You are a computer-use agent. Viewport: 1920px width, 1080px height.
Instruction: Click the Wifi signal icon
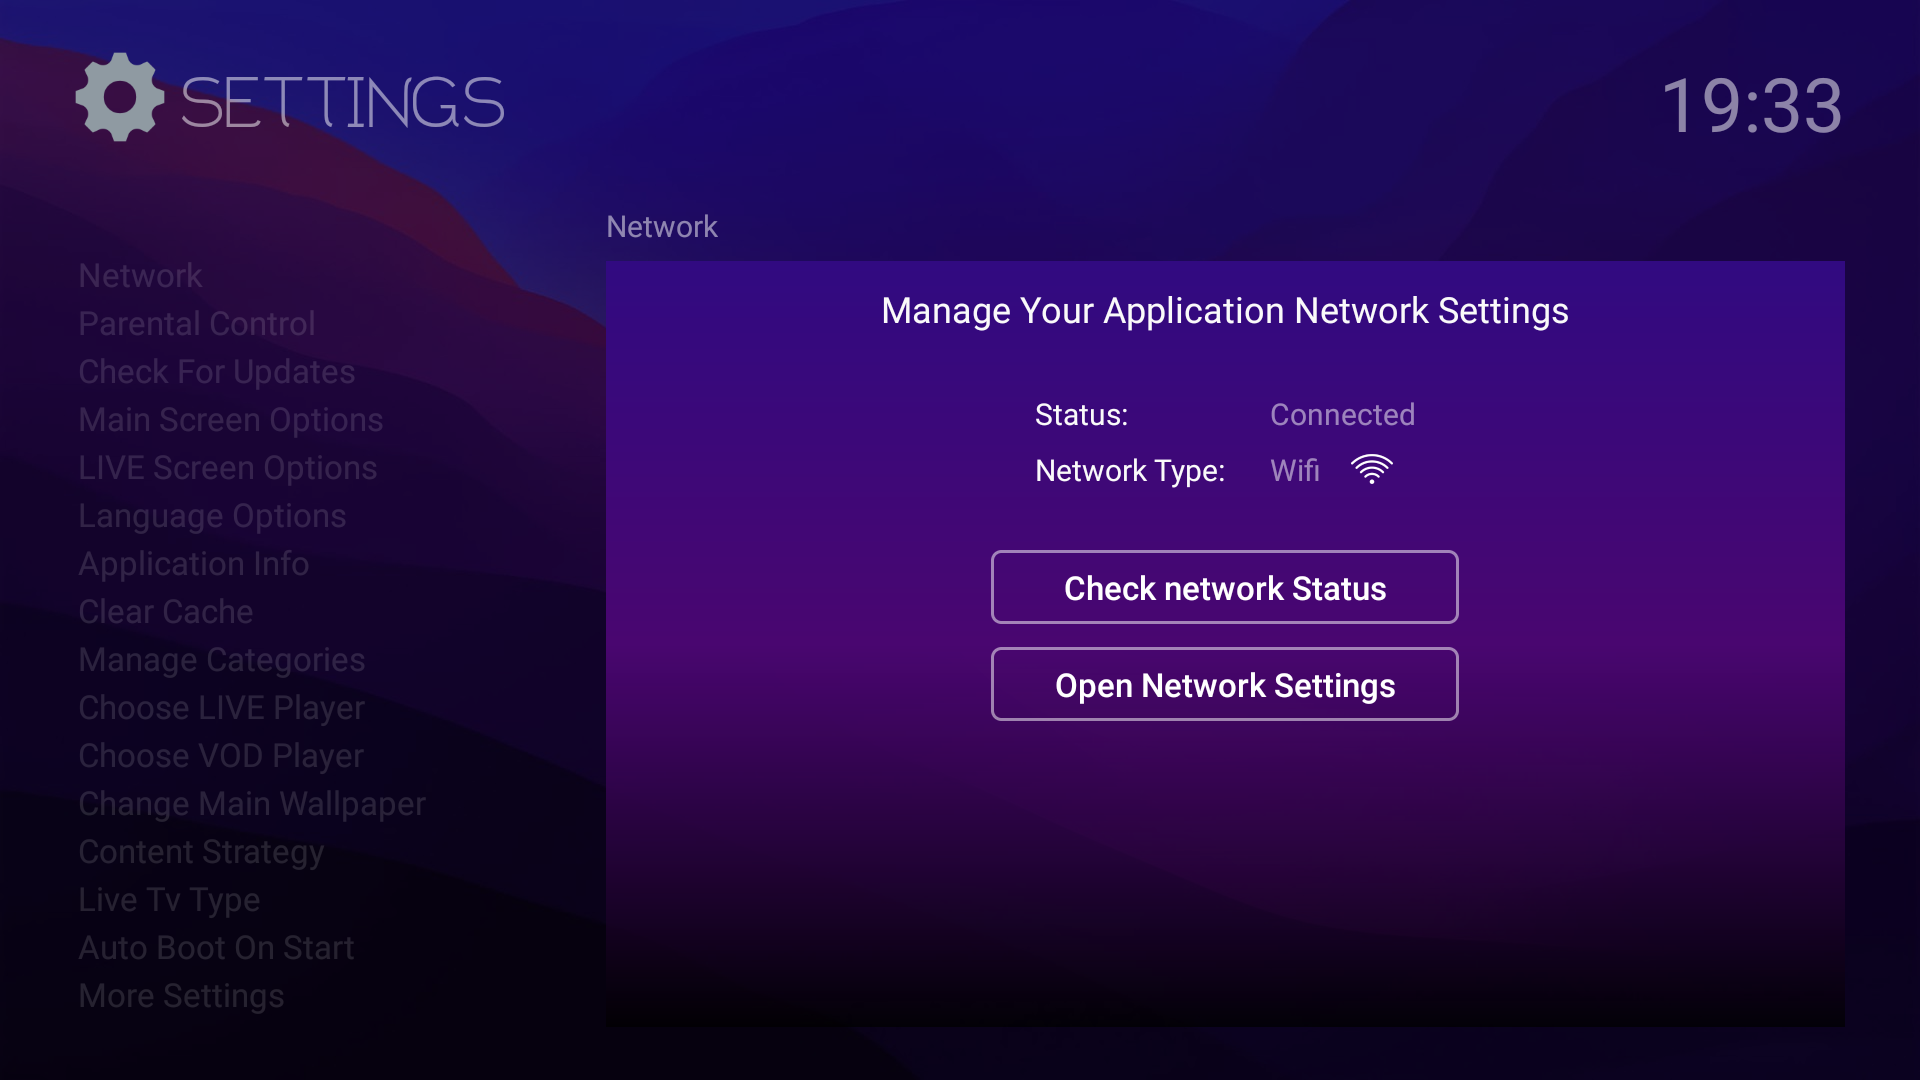point(1371,469)
